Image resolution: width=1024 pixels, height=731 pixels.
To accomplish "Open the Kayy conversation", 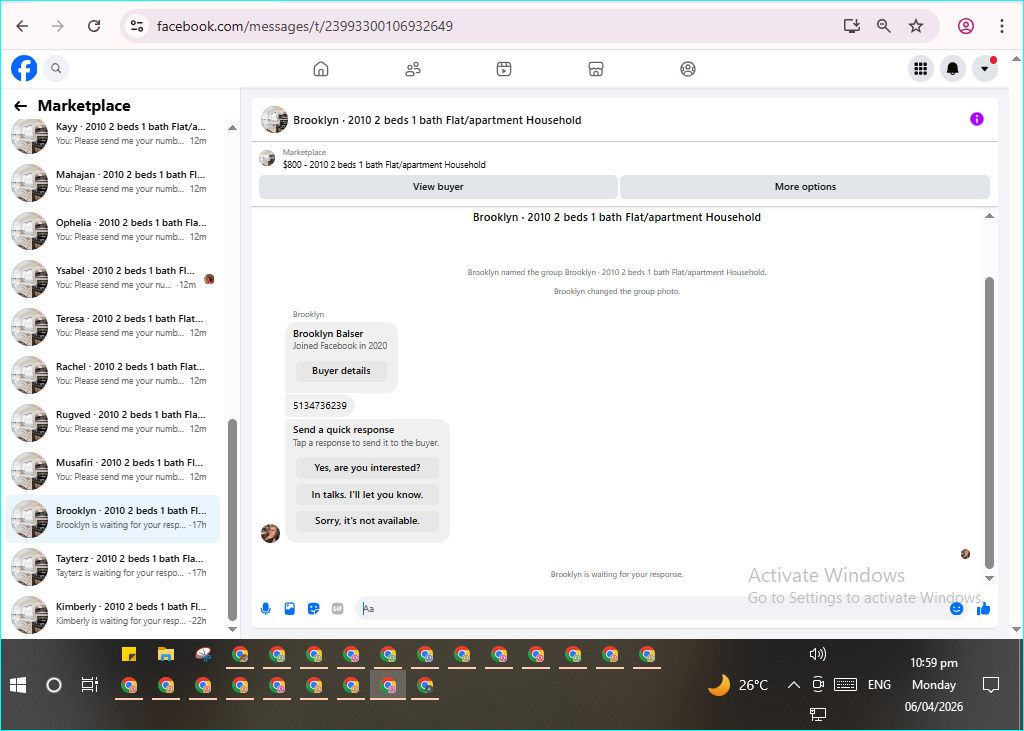I will 112,134.
